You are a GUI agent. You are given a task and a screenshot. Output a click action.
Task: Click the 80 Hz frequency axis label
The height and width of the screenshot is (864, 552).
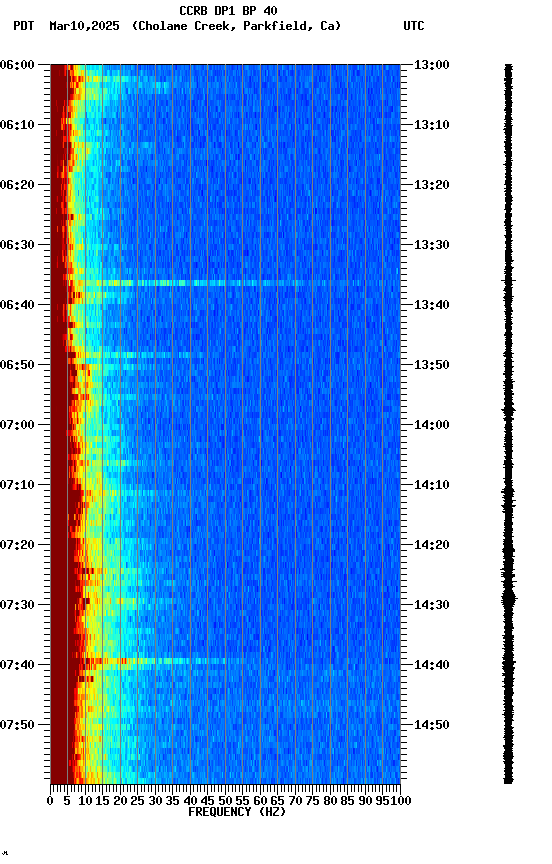pyautogui.click(x=330, y=801)
